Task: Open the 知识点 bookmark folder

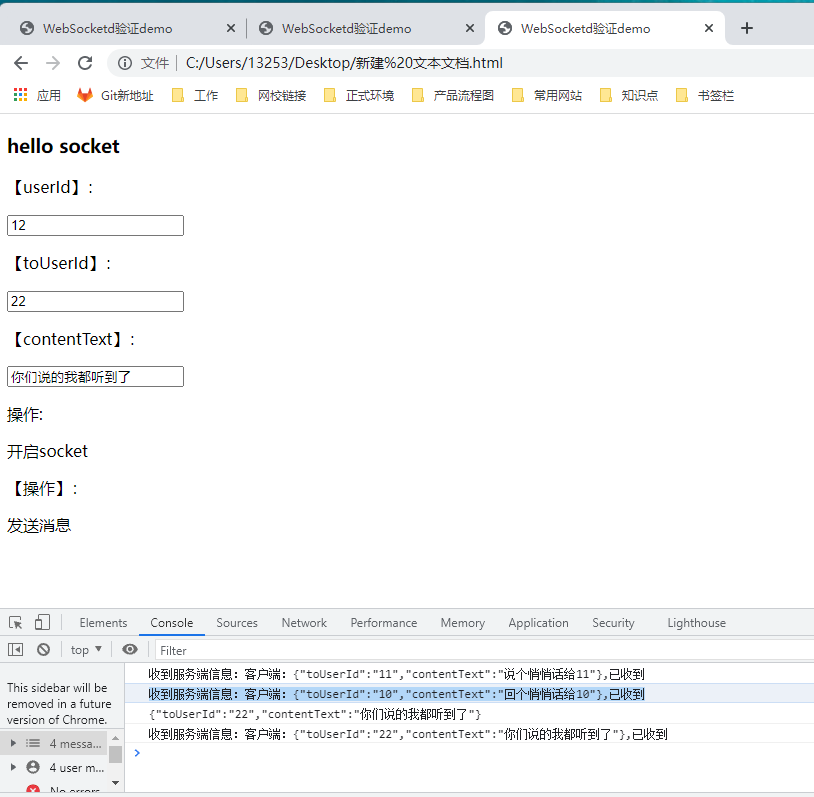Action: (x=629, y=96)
